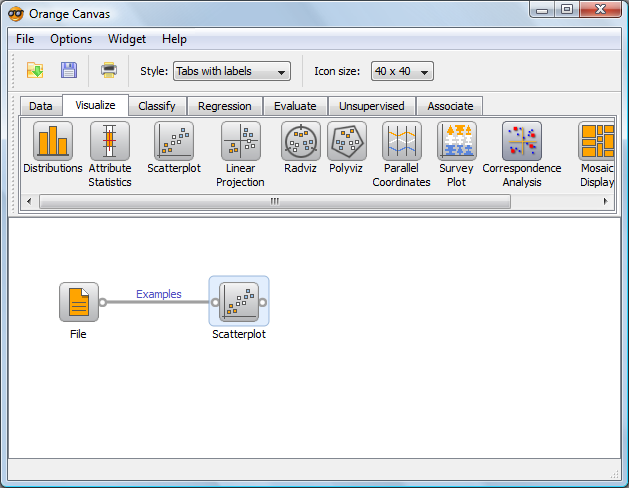
Task: Select the Mosaic Display widget icon
Action: 596,142
